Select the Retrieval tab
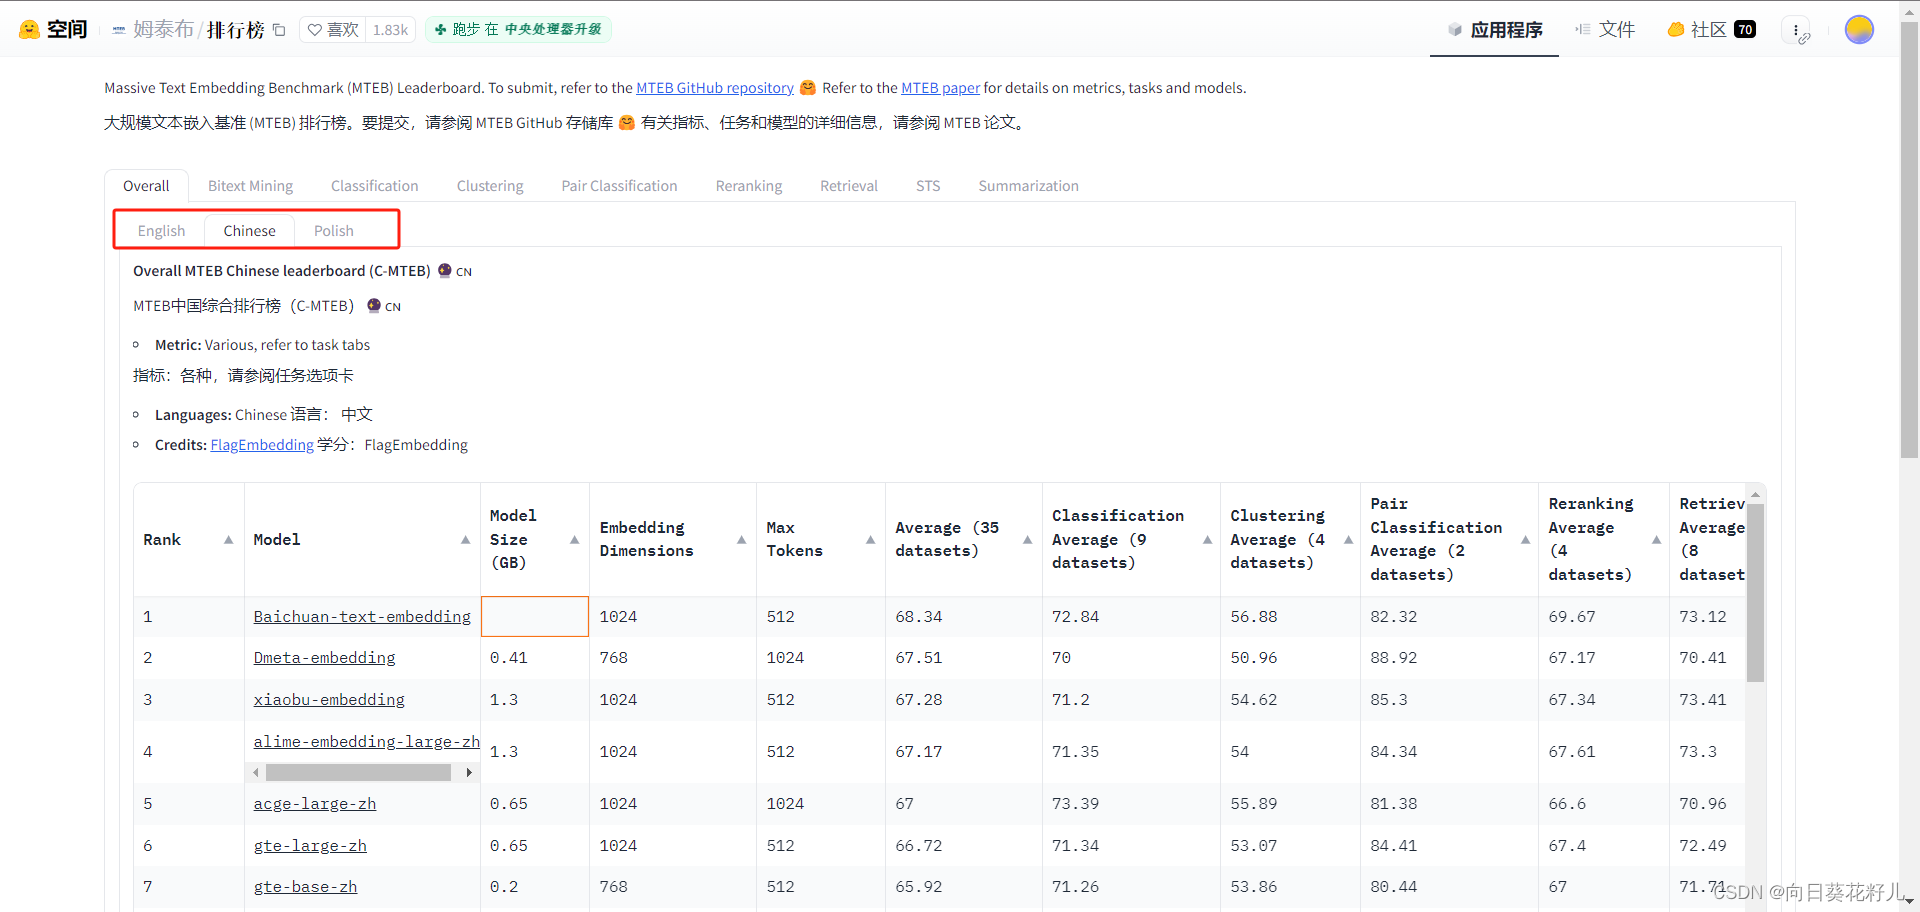This screenshot has width=1920, height=912. point(849,186)
